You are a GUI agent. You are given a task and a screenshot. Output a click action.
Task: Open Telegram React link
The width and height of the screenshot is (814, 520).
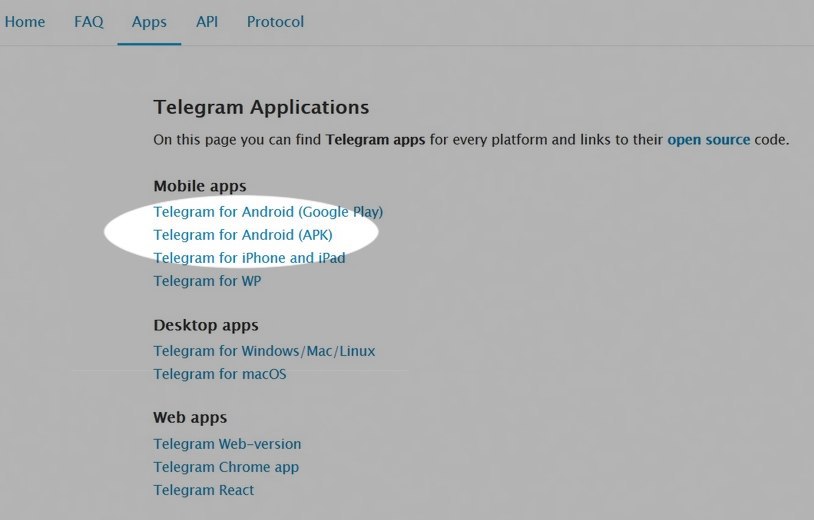204,490
